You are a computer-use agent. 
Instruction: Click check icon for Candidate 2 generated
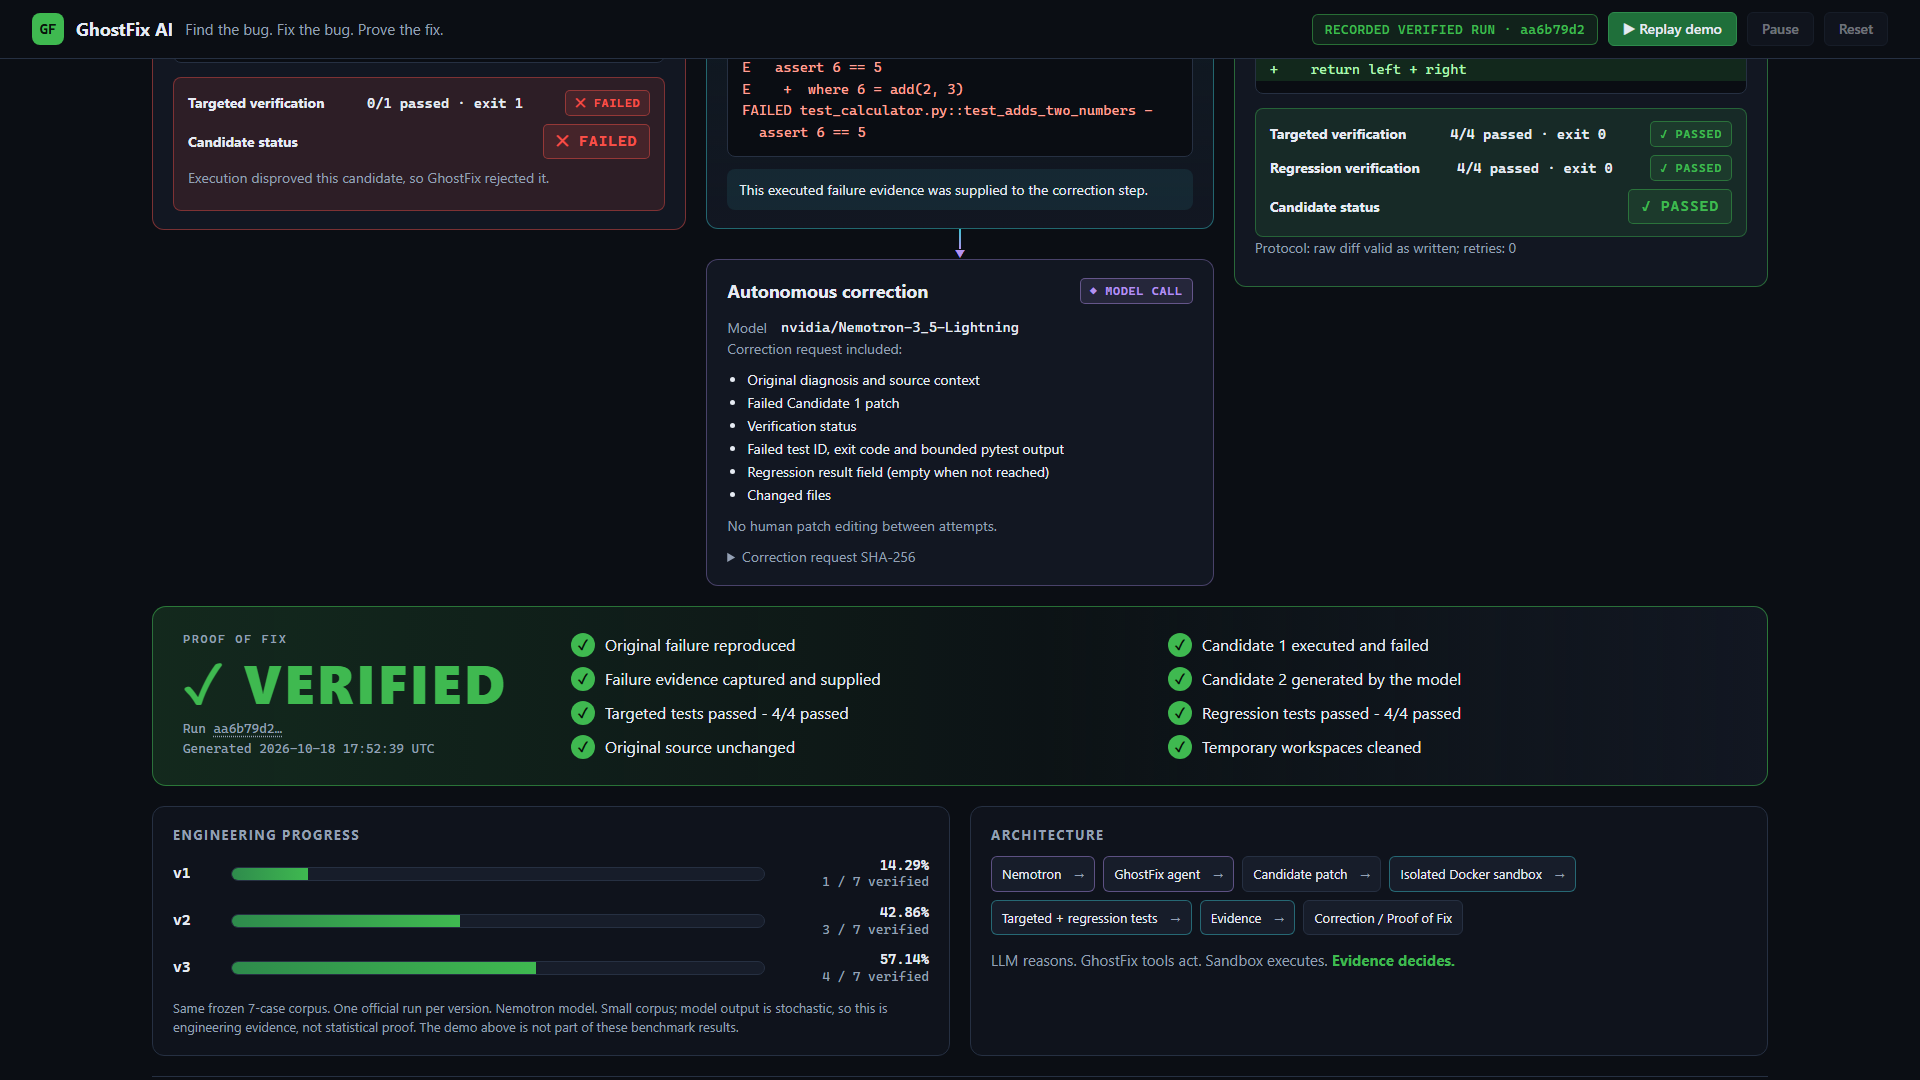(1180, 680)
